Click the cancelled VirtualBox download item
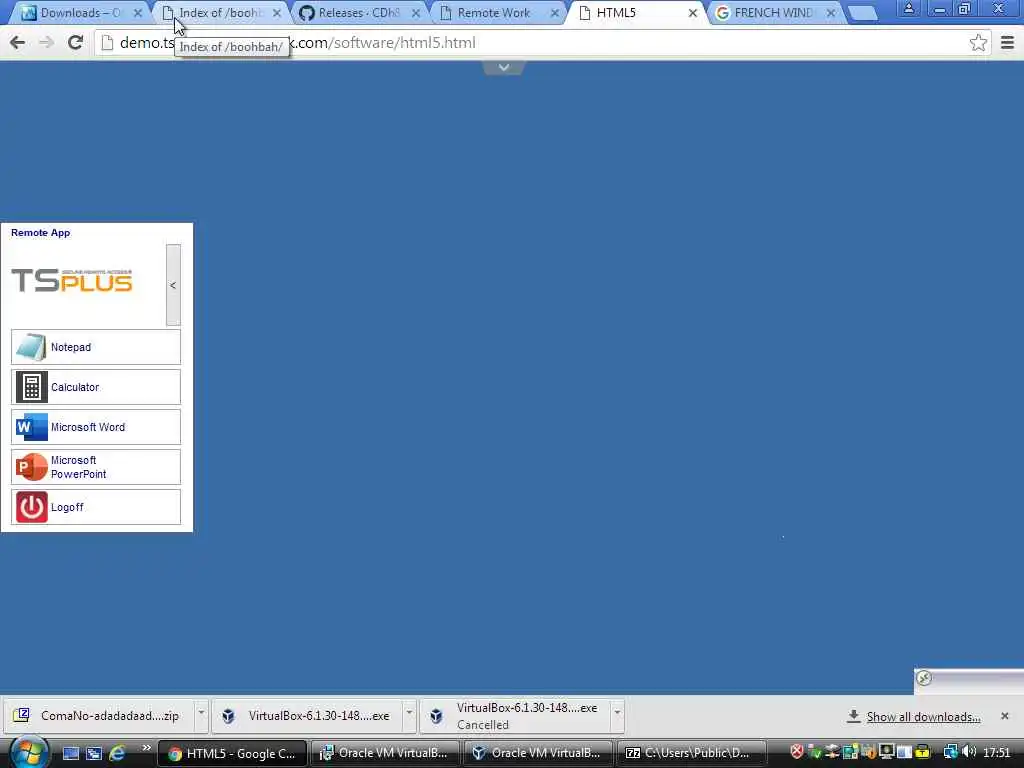This screenshot has width=1024, height=768. 516,716
